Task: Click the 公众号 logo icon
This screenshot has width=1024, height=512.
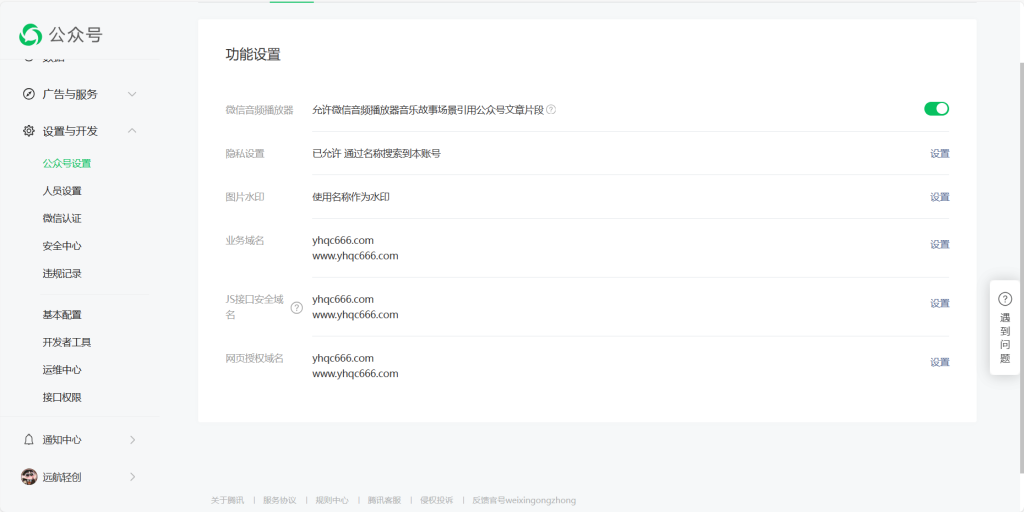Action: [x=31, y=35]
